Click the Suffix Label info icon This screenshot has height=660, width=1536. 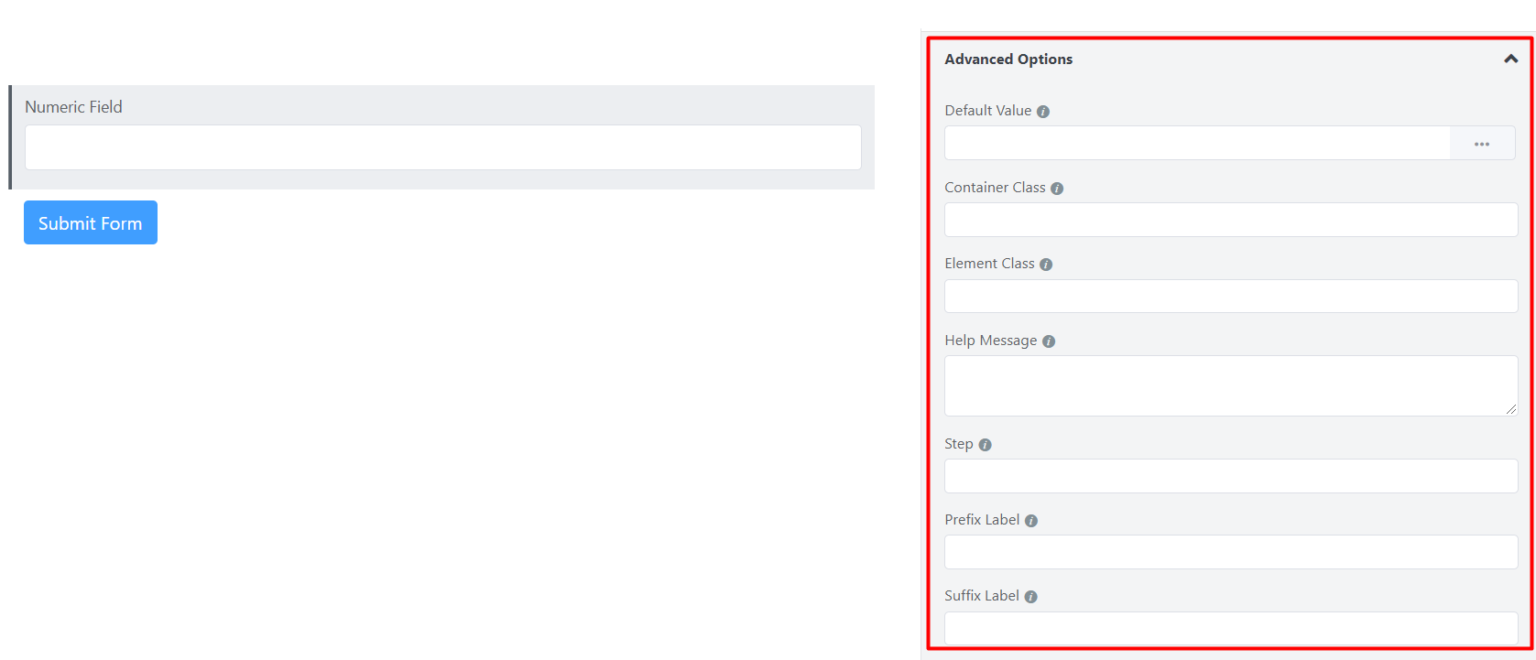[x=1030, y=595]
